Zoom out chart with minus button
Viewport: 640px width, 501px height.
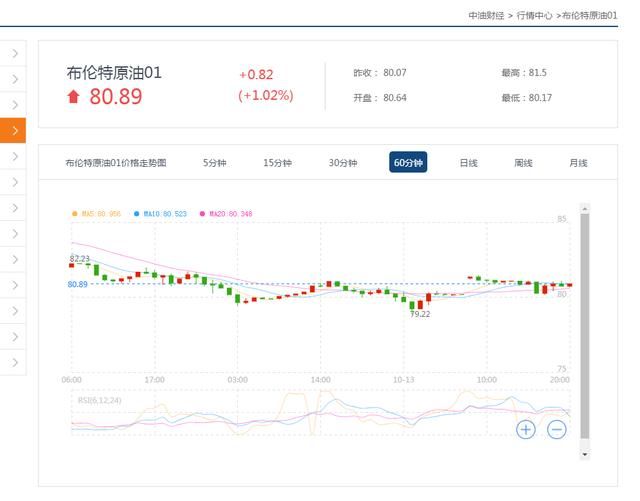[556, 430]
